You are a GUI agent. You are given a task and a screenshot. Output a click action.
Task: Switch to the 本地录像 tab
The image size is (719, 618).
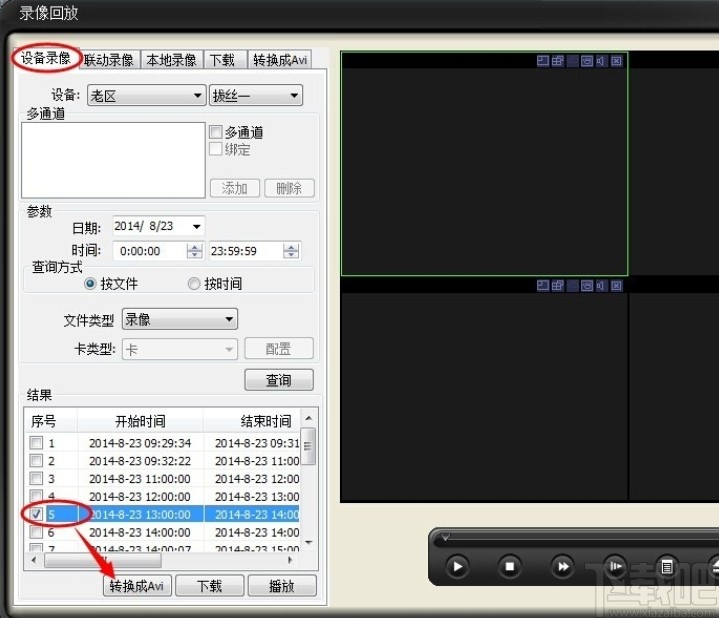(x=171, y=60)
